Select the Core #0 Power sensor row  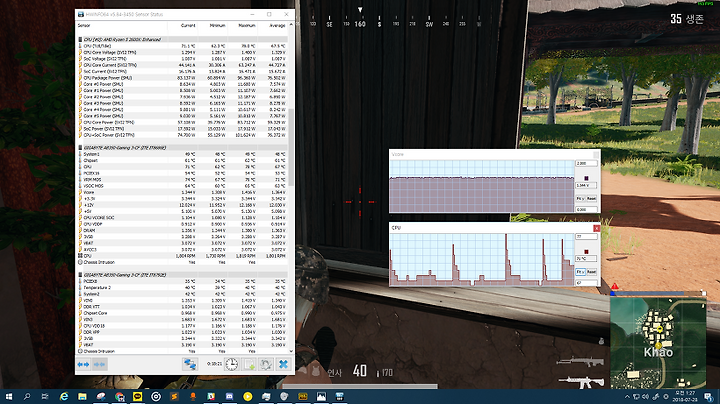(x=182, y=84)
